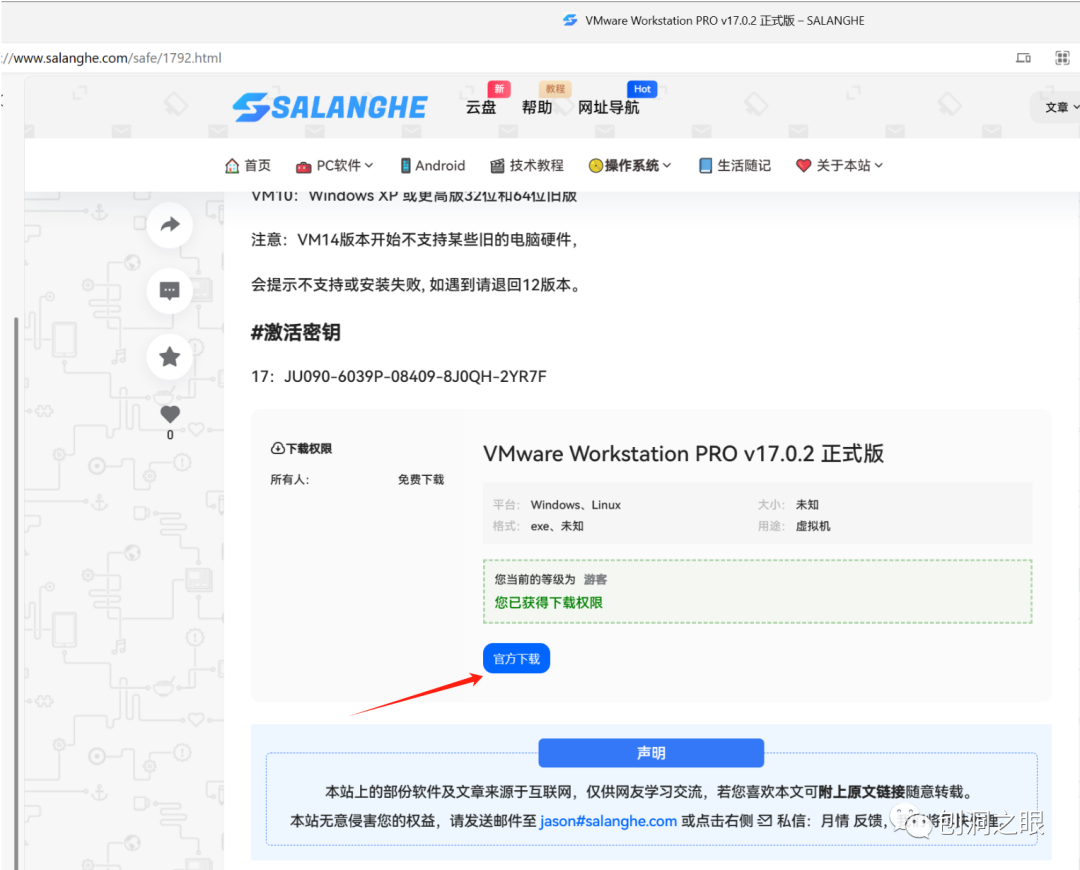Open the 网址导航 link with Hot badge
The width and height of the screenshot is (1080, 870).
(x=609, y=107)
